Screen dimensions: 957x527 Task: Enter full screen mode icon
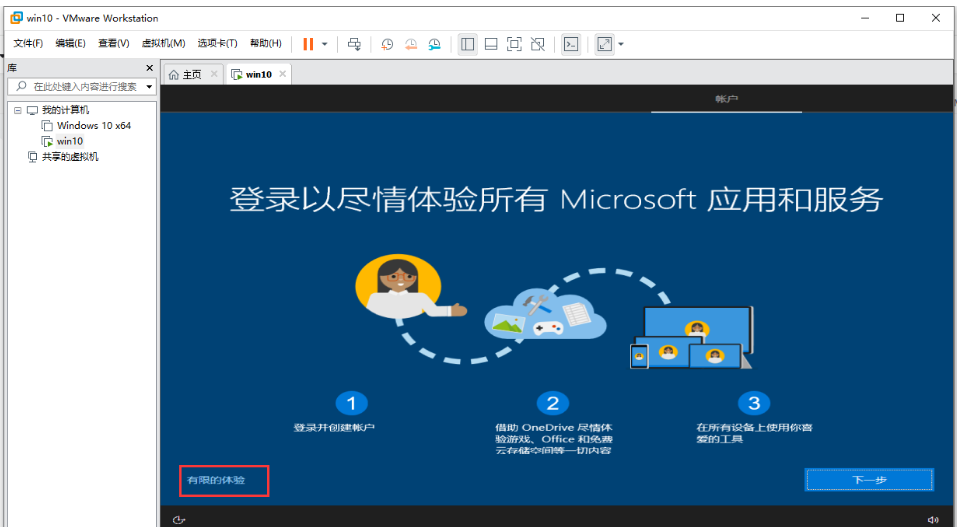(515, 44)
